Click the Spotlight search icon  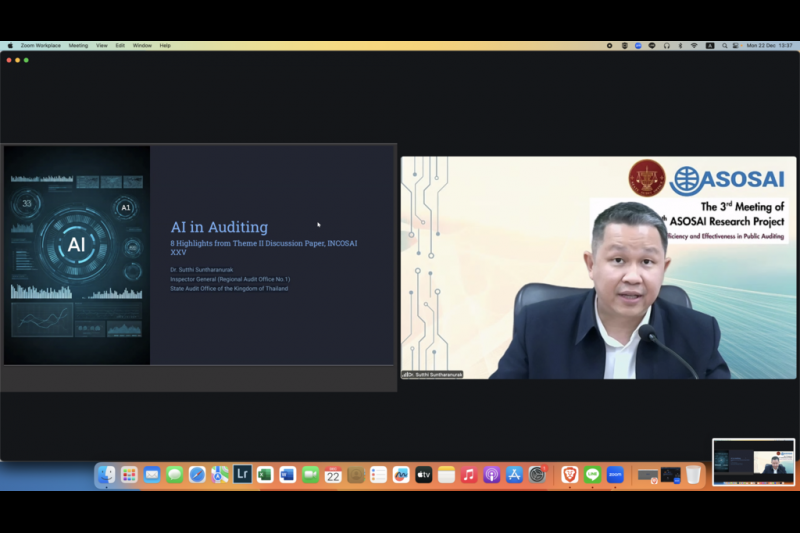point(723,46)
